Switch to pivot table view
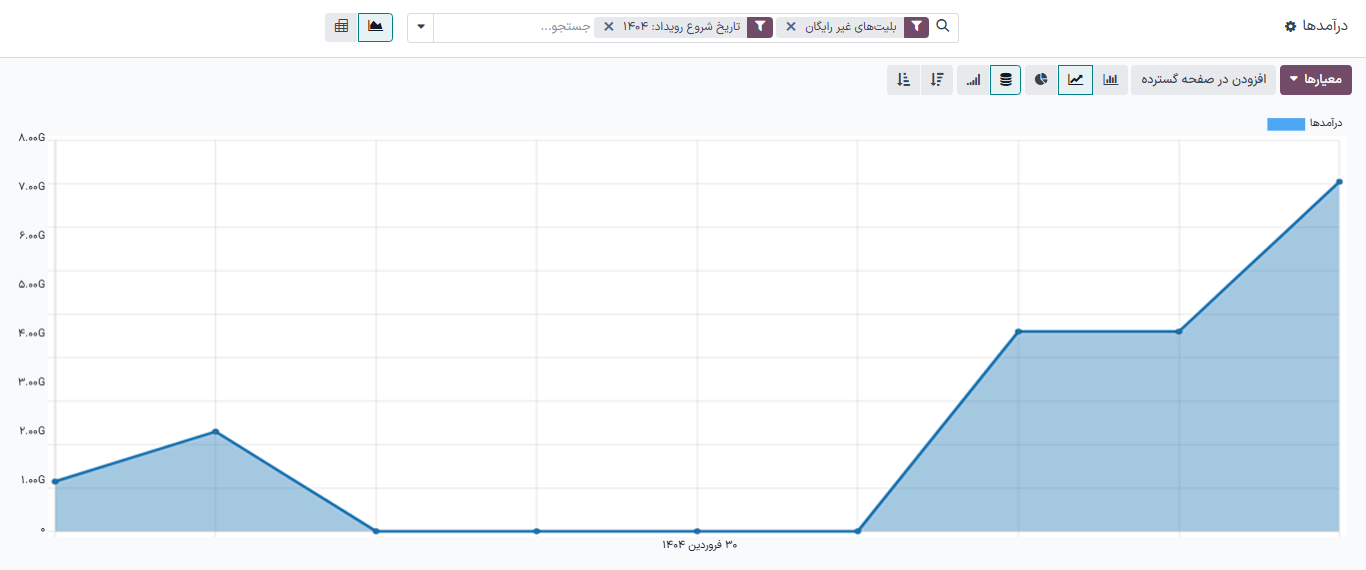Screen dimensions: 1366x570 [x=341, y=27]
